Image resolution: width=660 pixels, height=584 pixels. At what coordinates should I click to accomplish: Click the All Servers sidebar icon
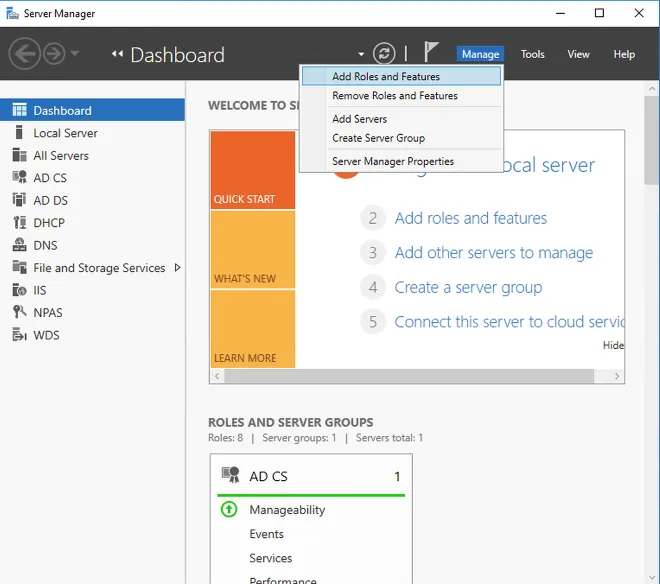[x=19, y=155]
